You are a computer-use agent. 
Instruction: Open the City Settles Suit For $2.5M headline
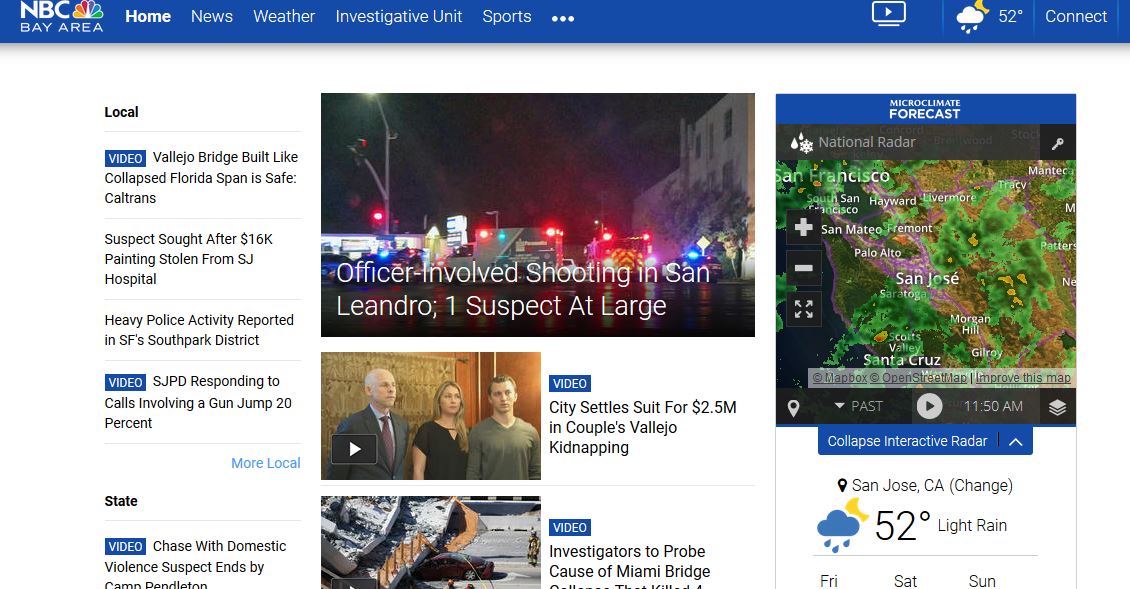coord(643,428)
